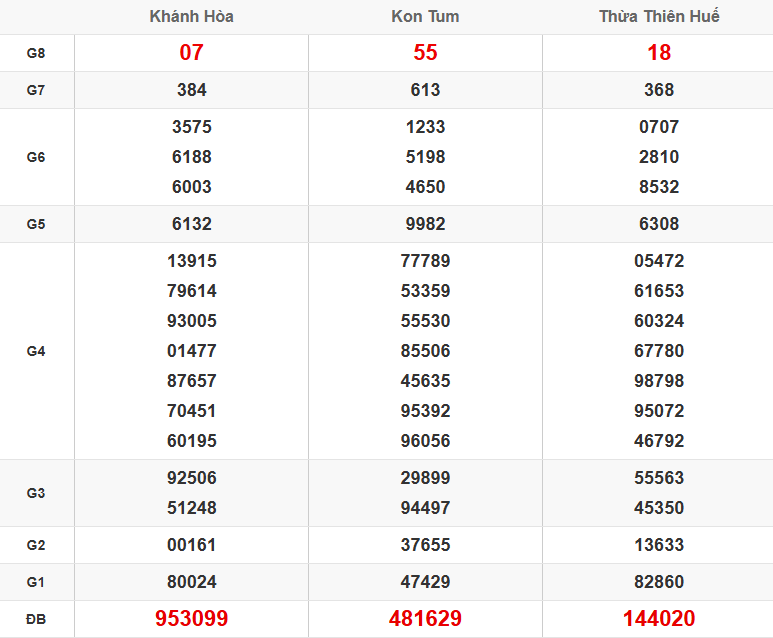773x638 pixels.
Task: Click Thừa Thiên Huế jackpot number 144020
Action: point(659,619)
